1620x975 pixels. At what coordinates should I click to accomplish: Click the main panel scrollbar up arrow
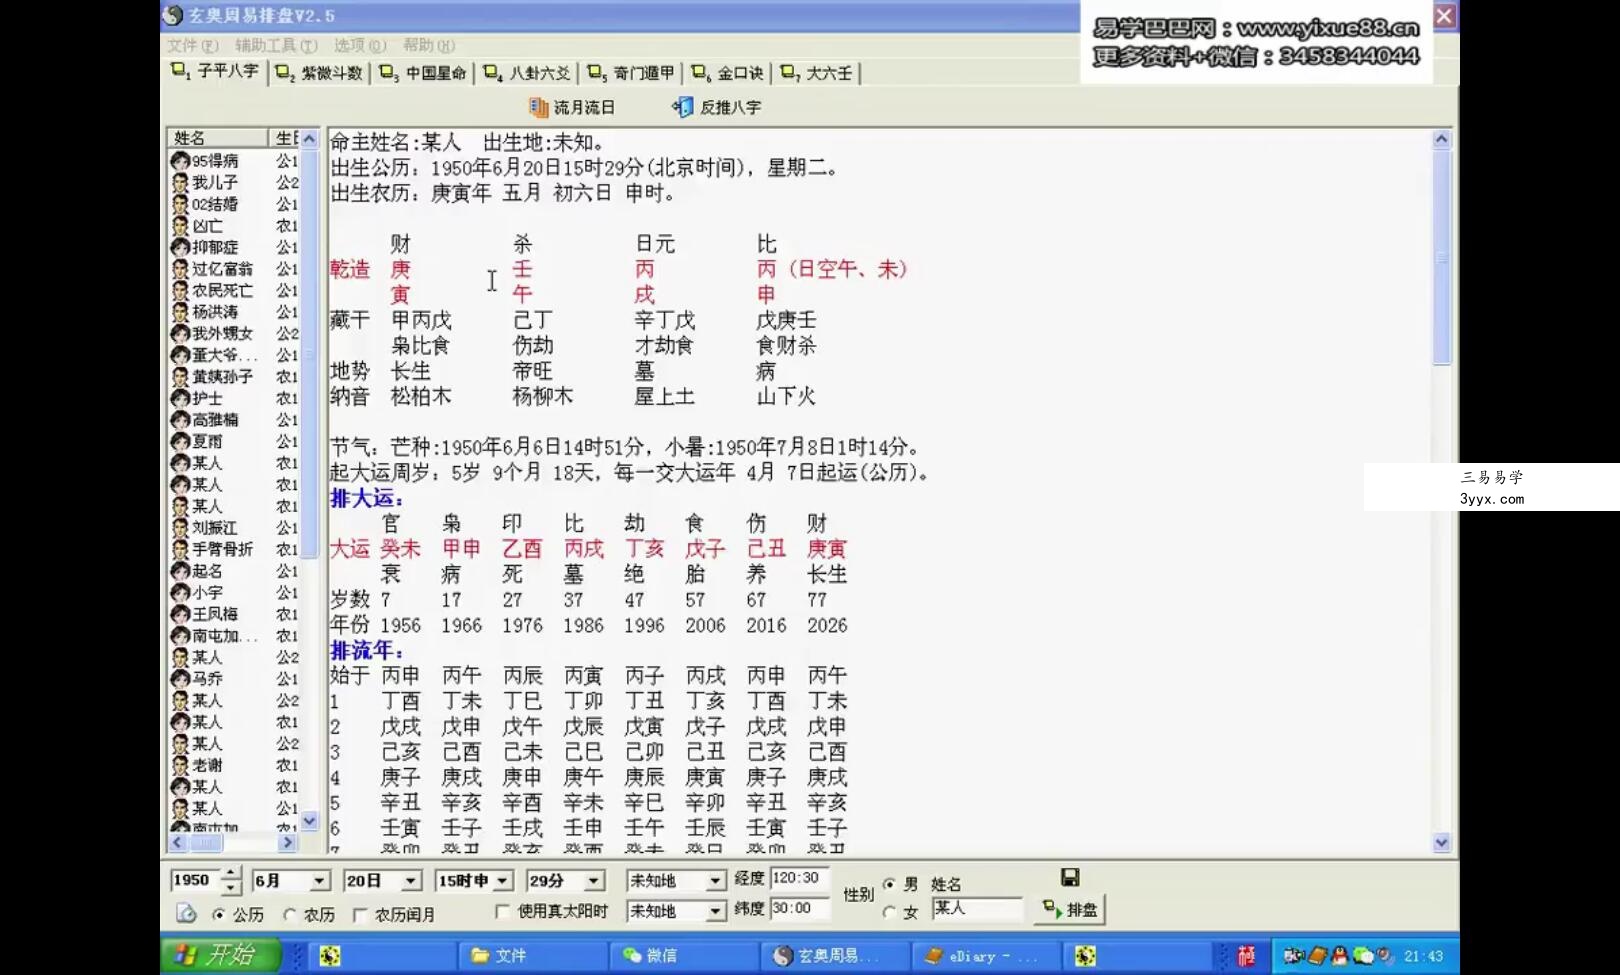click(x=1441, y=139)
